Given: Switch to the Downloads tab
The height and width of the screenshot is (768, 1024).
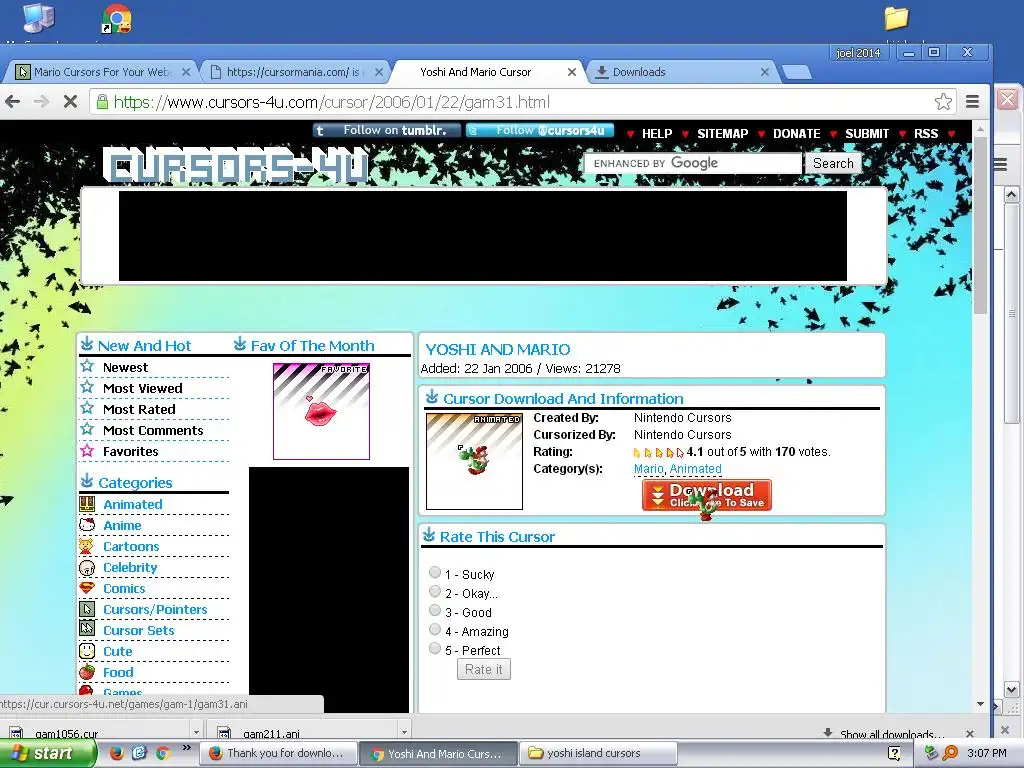Looking at the screenshot, I should 681,72.
